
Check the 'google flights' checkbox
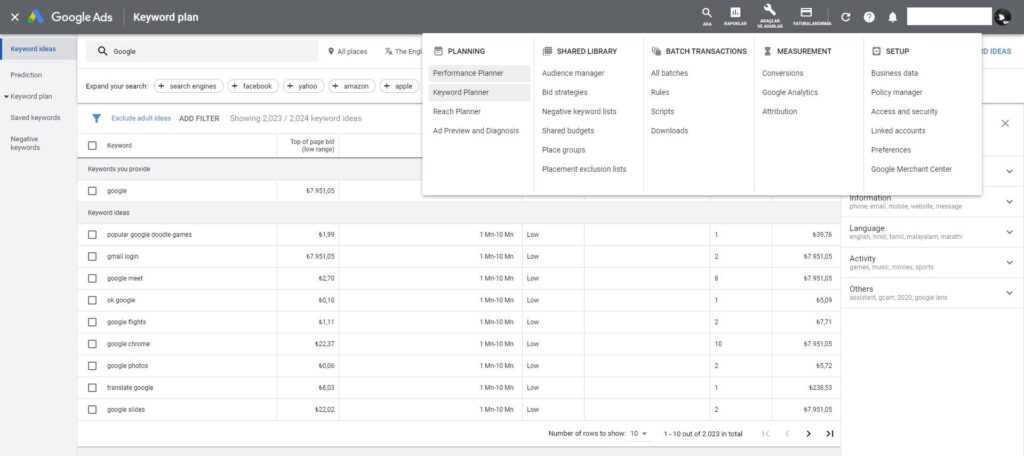[x=92, y=322]
